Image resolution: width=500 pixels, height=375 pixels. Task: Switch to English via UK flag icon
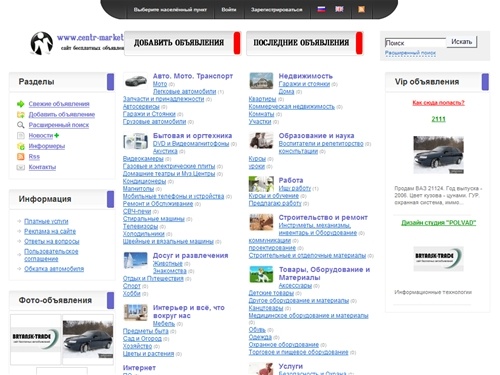pos(339,9)
